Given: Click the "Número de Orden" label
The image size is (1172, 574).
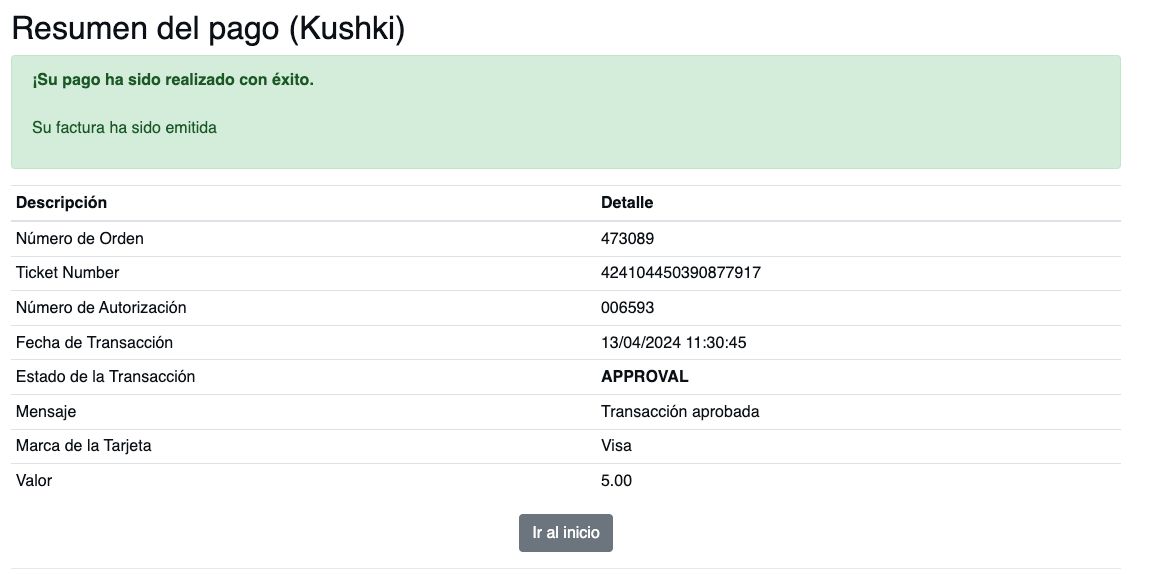Looking at the screenshot, I should click(80, 239).
